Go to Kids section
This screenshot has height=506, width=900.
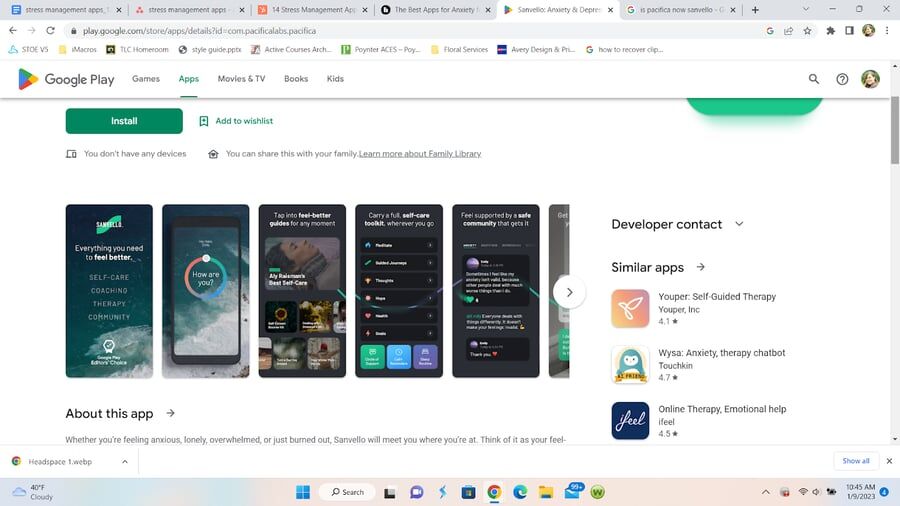(335, 79)
